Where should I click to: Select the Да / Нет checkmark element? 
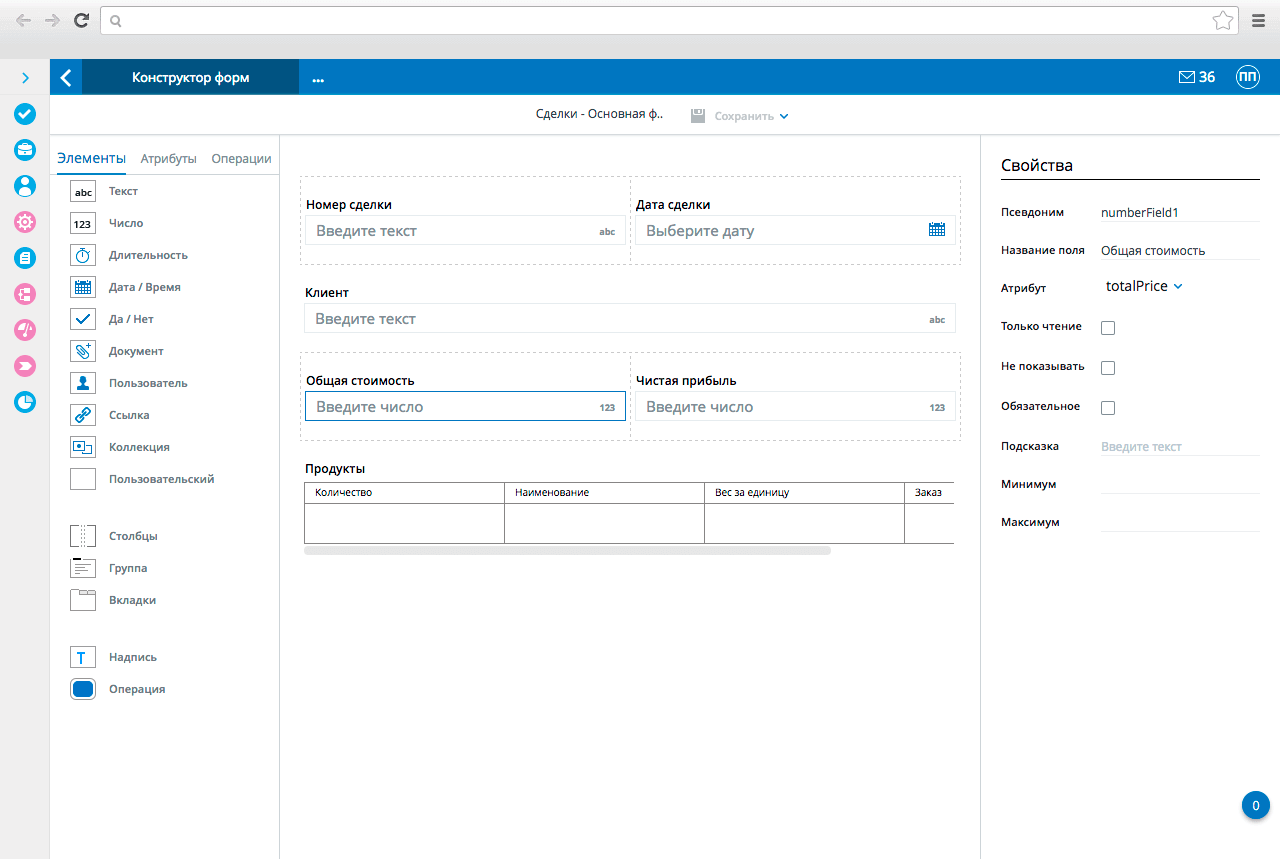click(83, 319)
